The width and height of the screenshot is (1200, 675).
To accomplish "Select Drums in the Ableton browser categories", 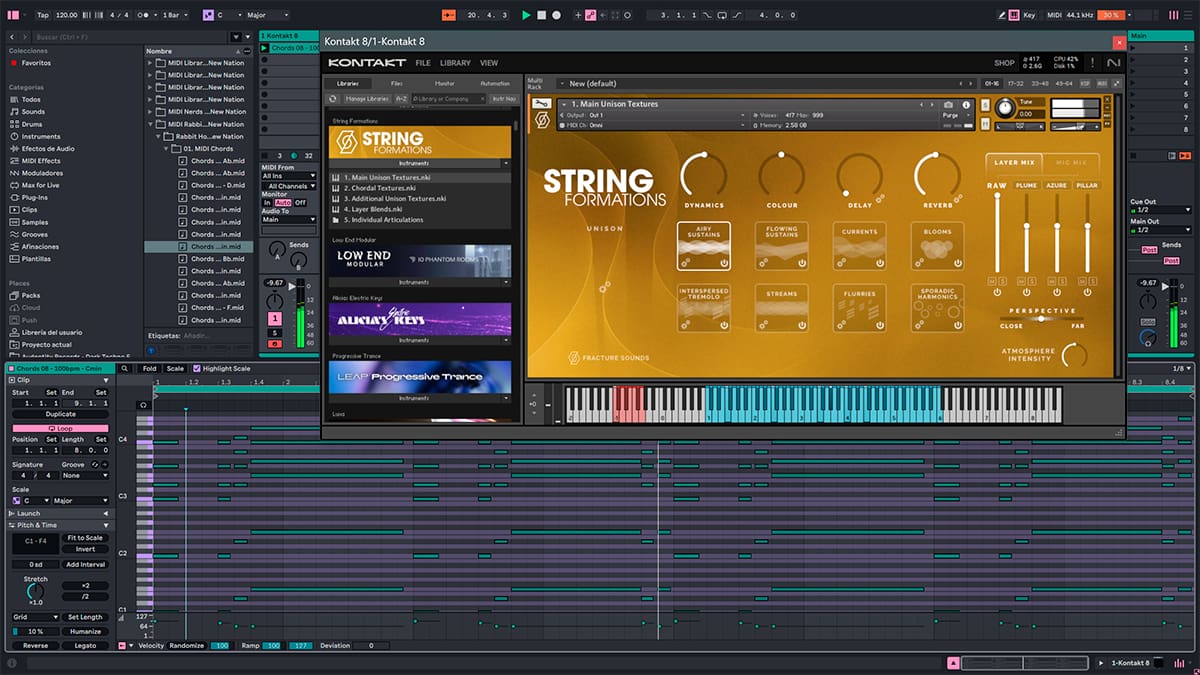I will click(x=33, y=124).
